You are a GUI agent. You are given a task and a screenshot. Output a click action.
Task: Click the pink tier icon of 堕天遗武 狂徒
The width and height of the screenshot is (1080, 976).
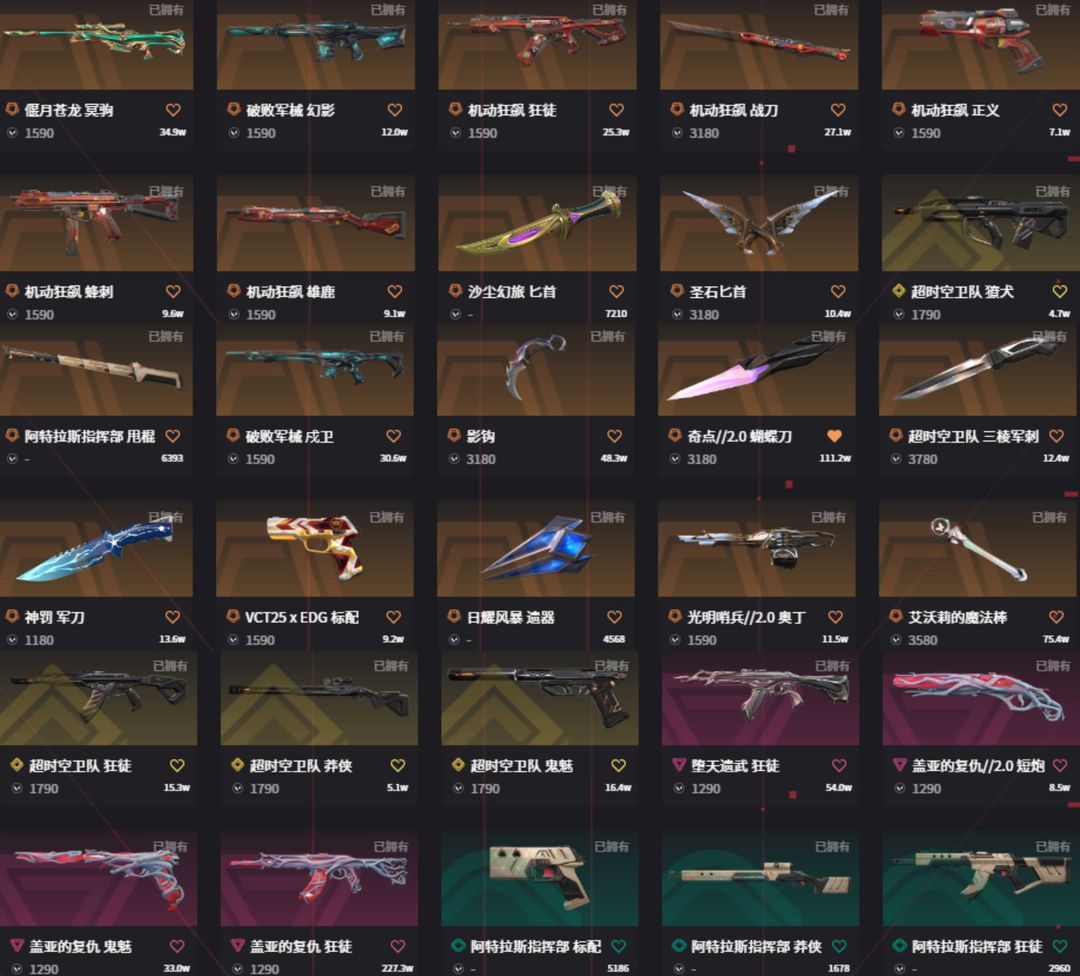pos(679,765)
